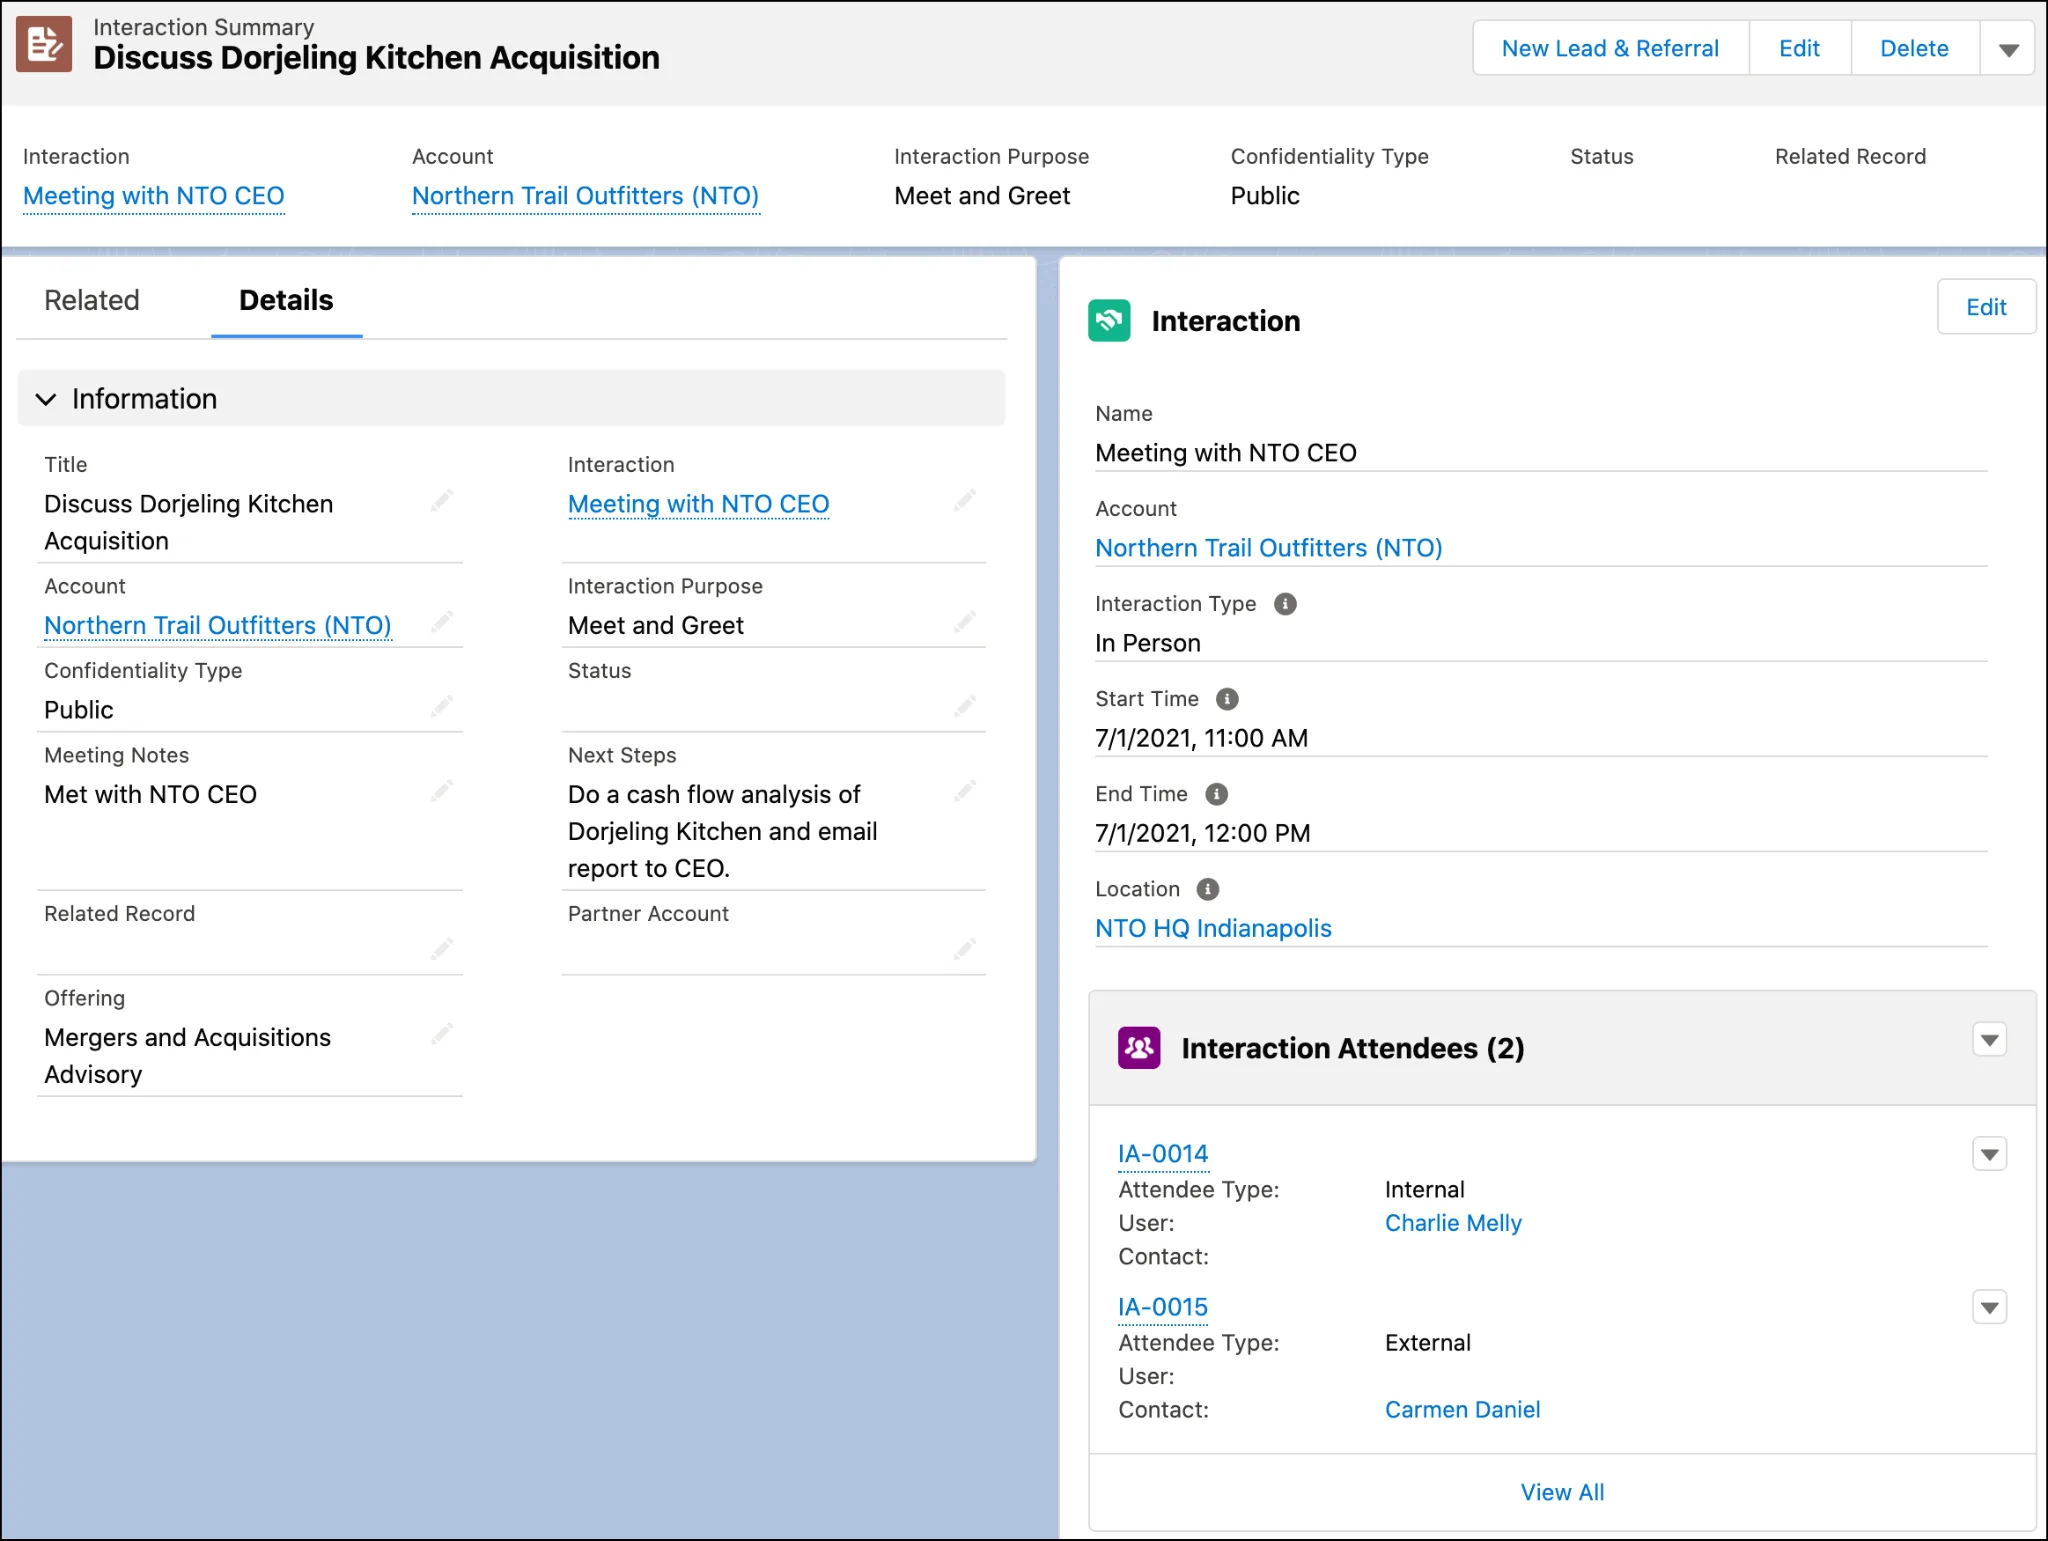Click the NTO HQ Indianapolis location link
Screen dimensions: 2048x1541
(1219, 926)
